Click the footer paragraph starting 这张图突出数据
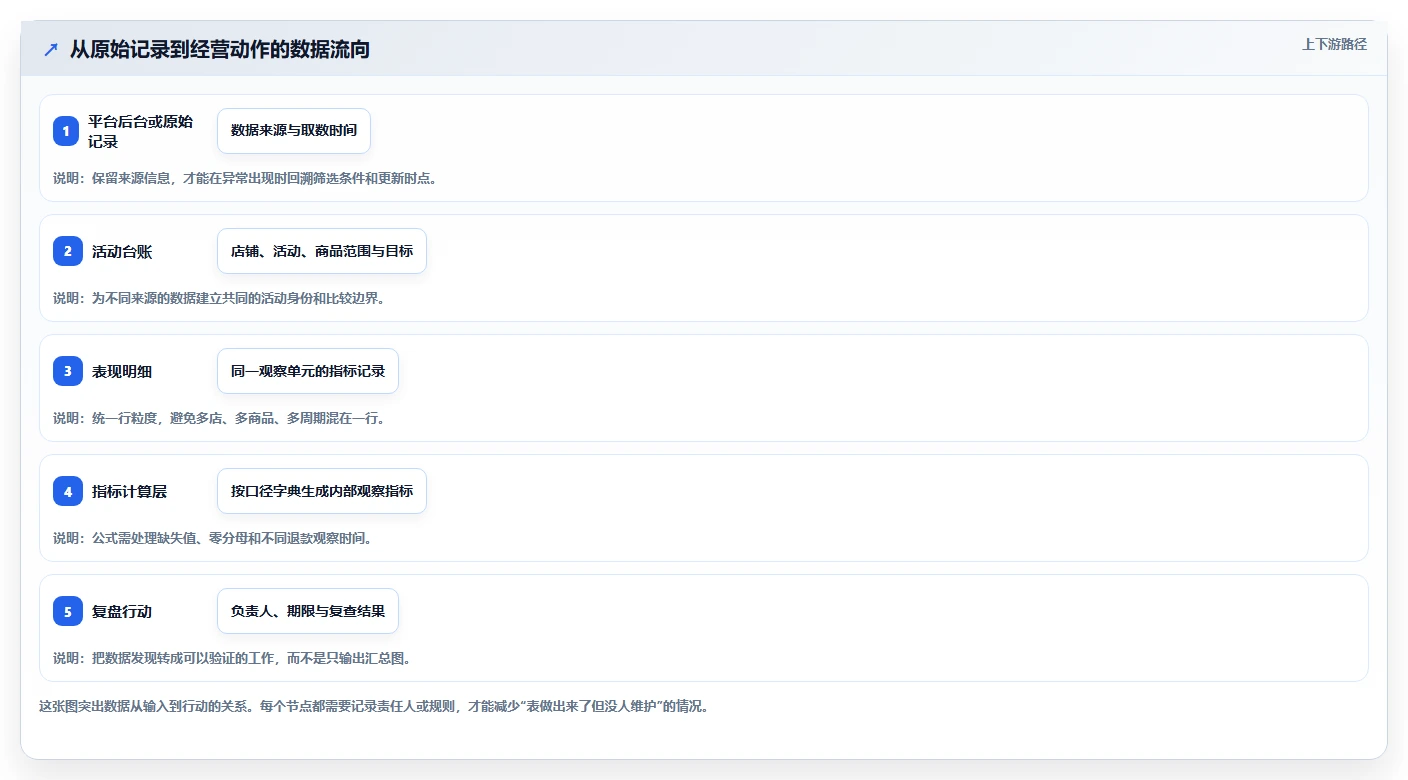1408x780 pixels. pos(374,706)
